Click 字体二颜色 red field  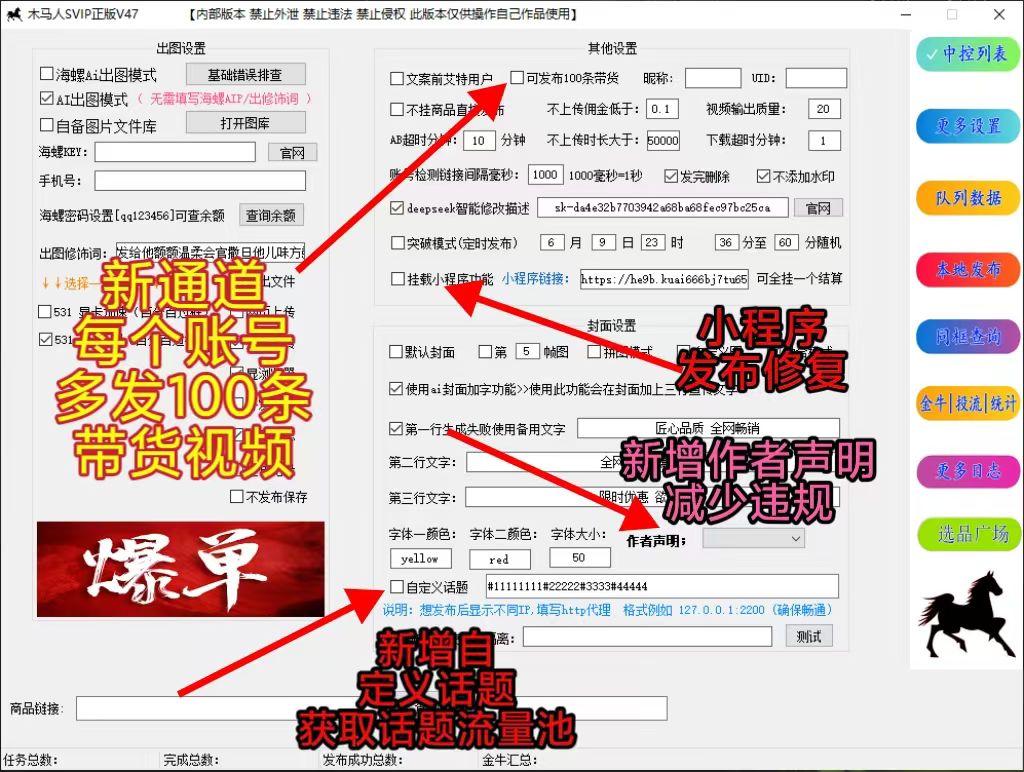(x=500, y=559)
